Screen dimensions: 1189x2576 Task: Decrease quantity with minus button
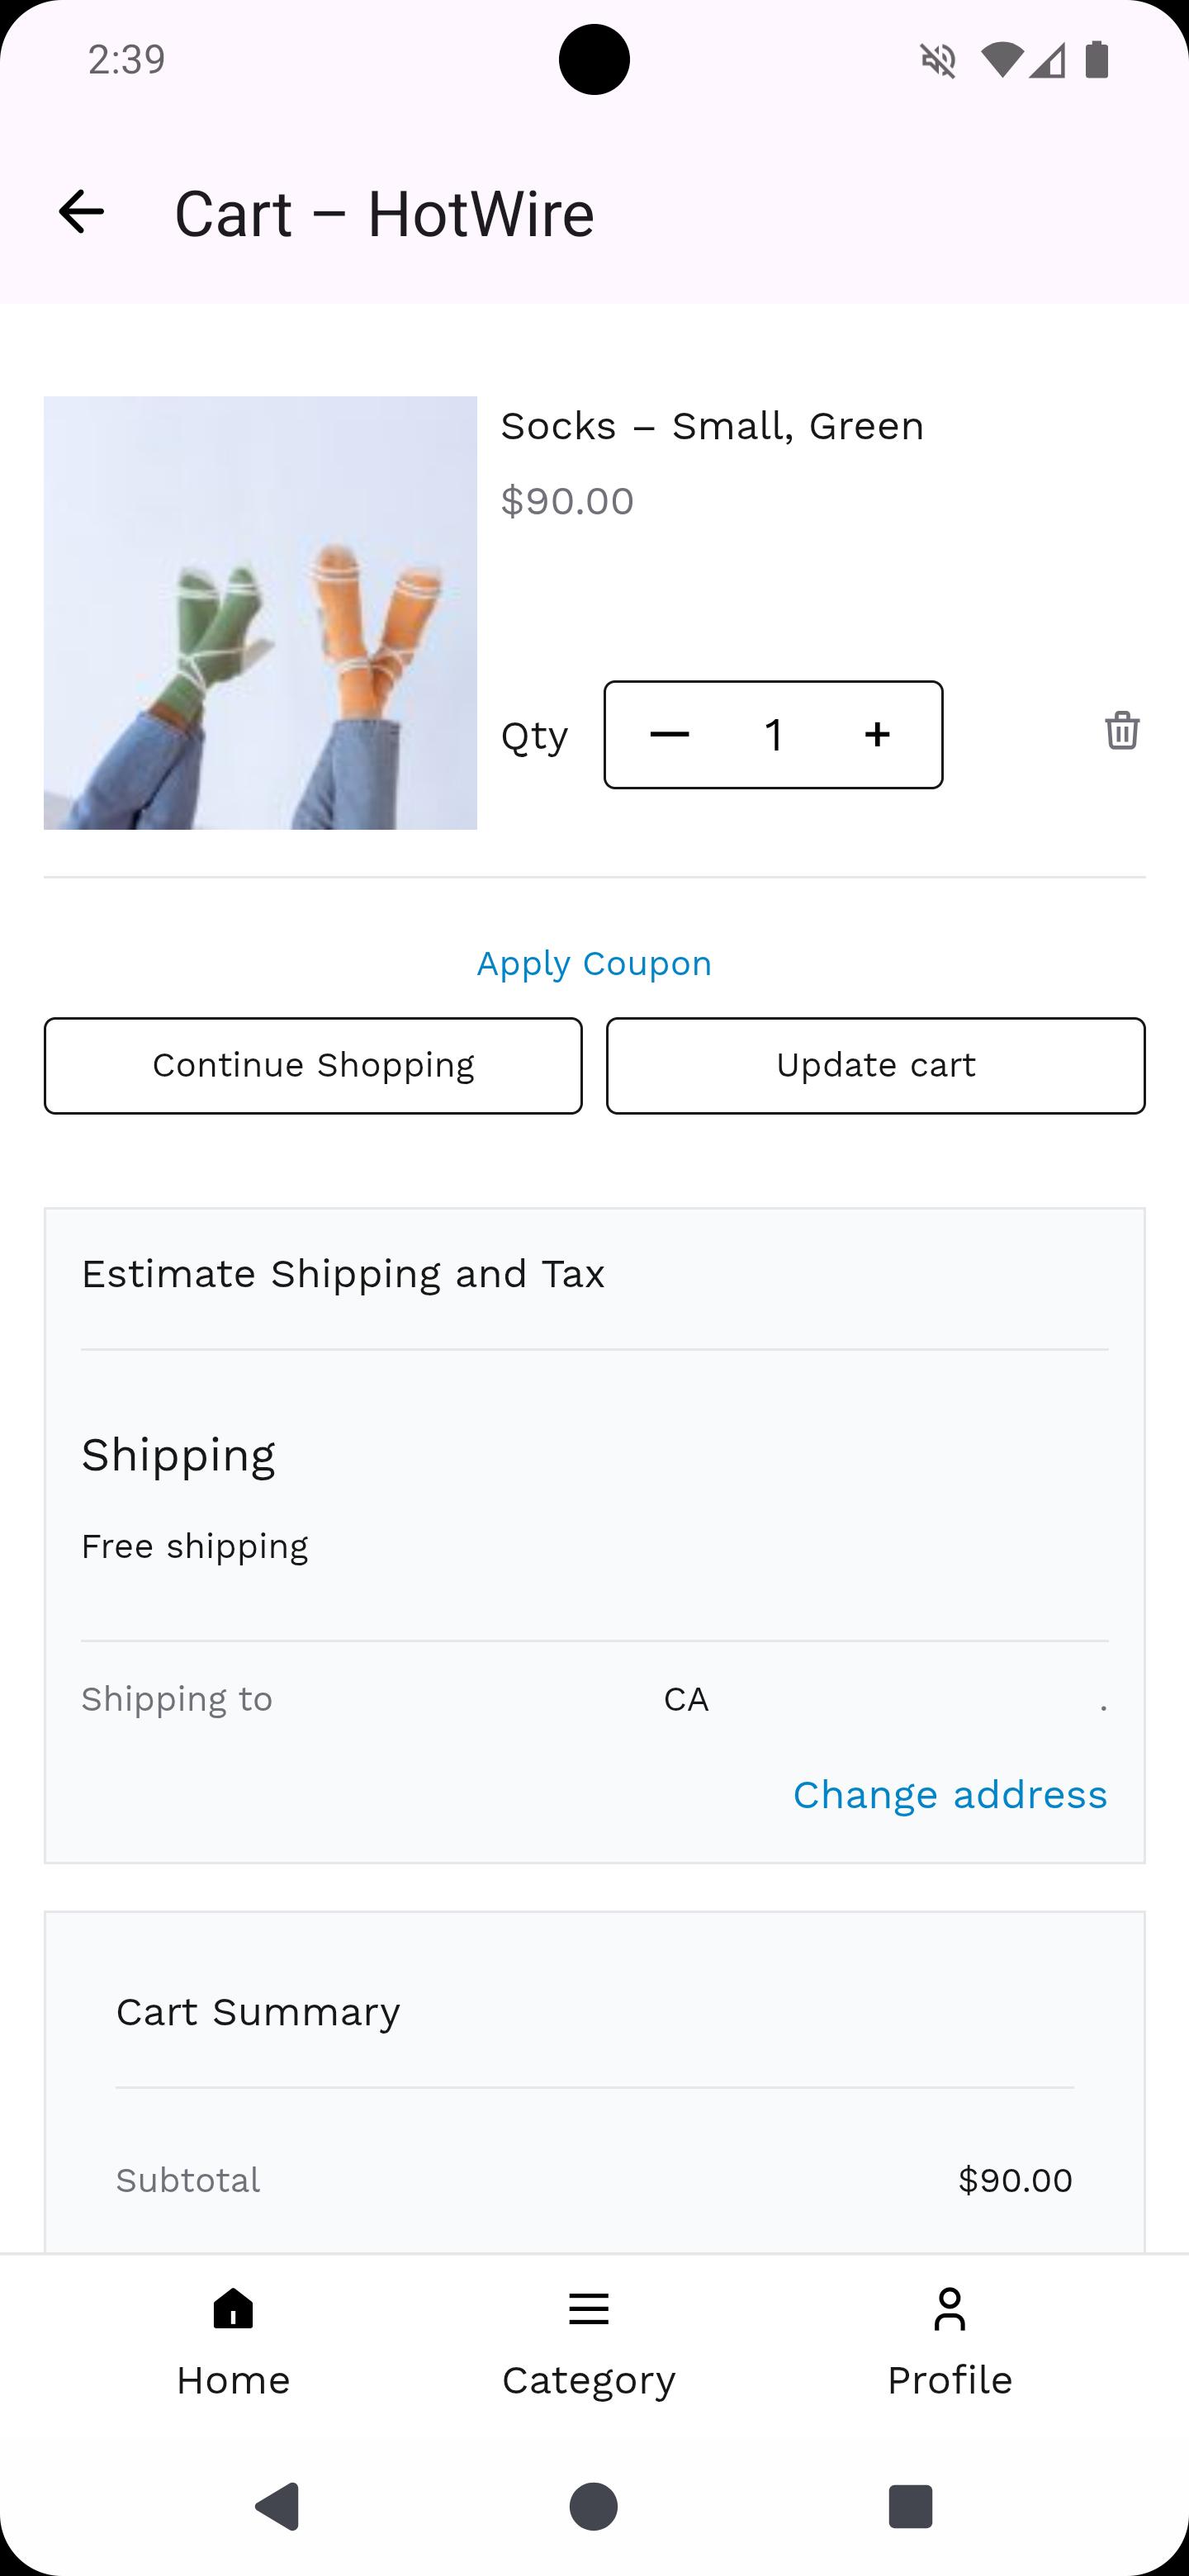tap(669, 735)
